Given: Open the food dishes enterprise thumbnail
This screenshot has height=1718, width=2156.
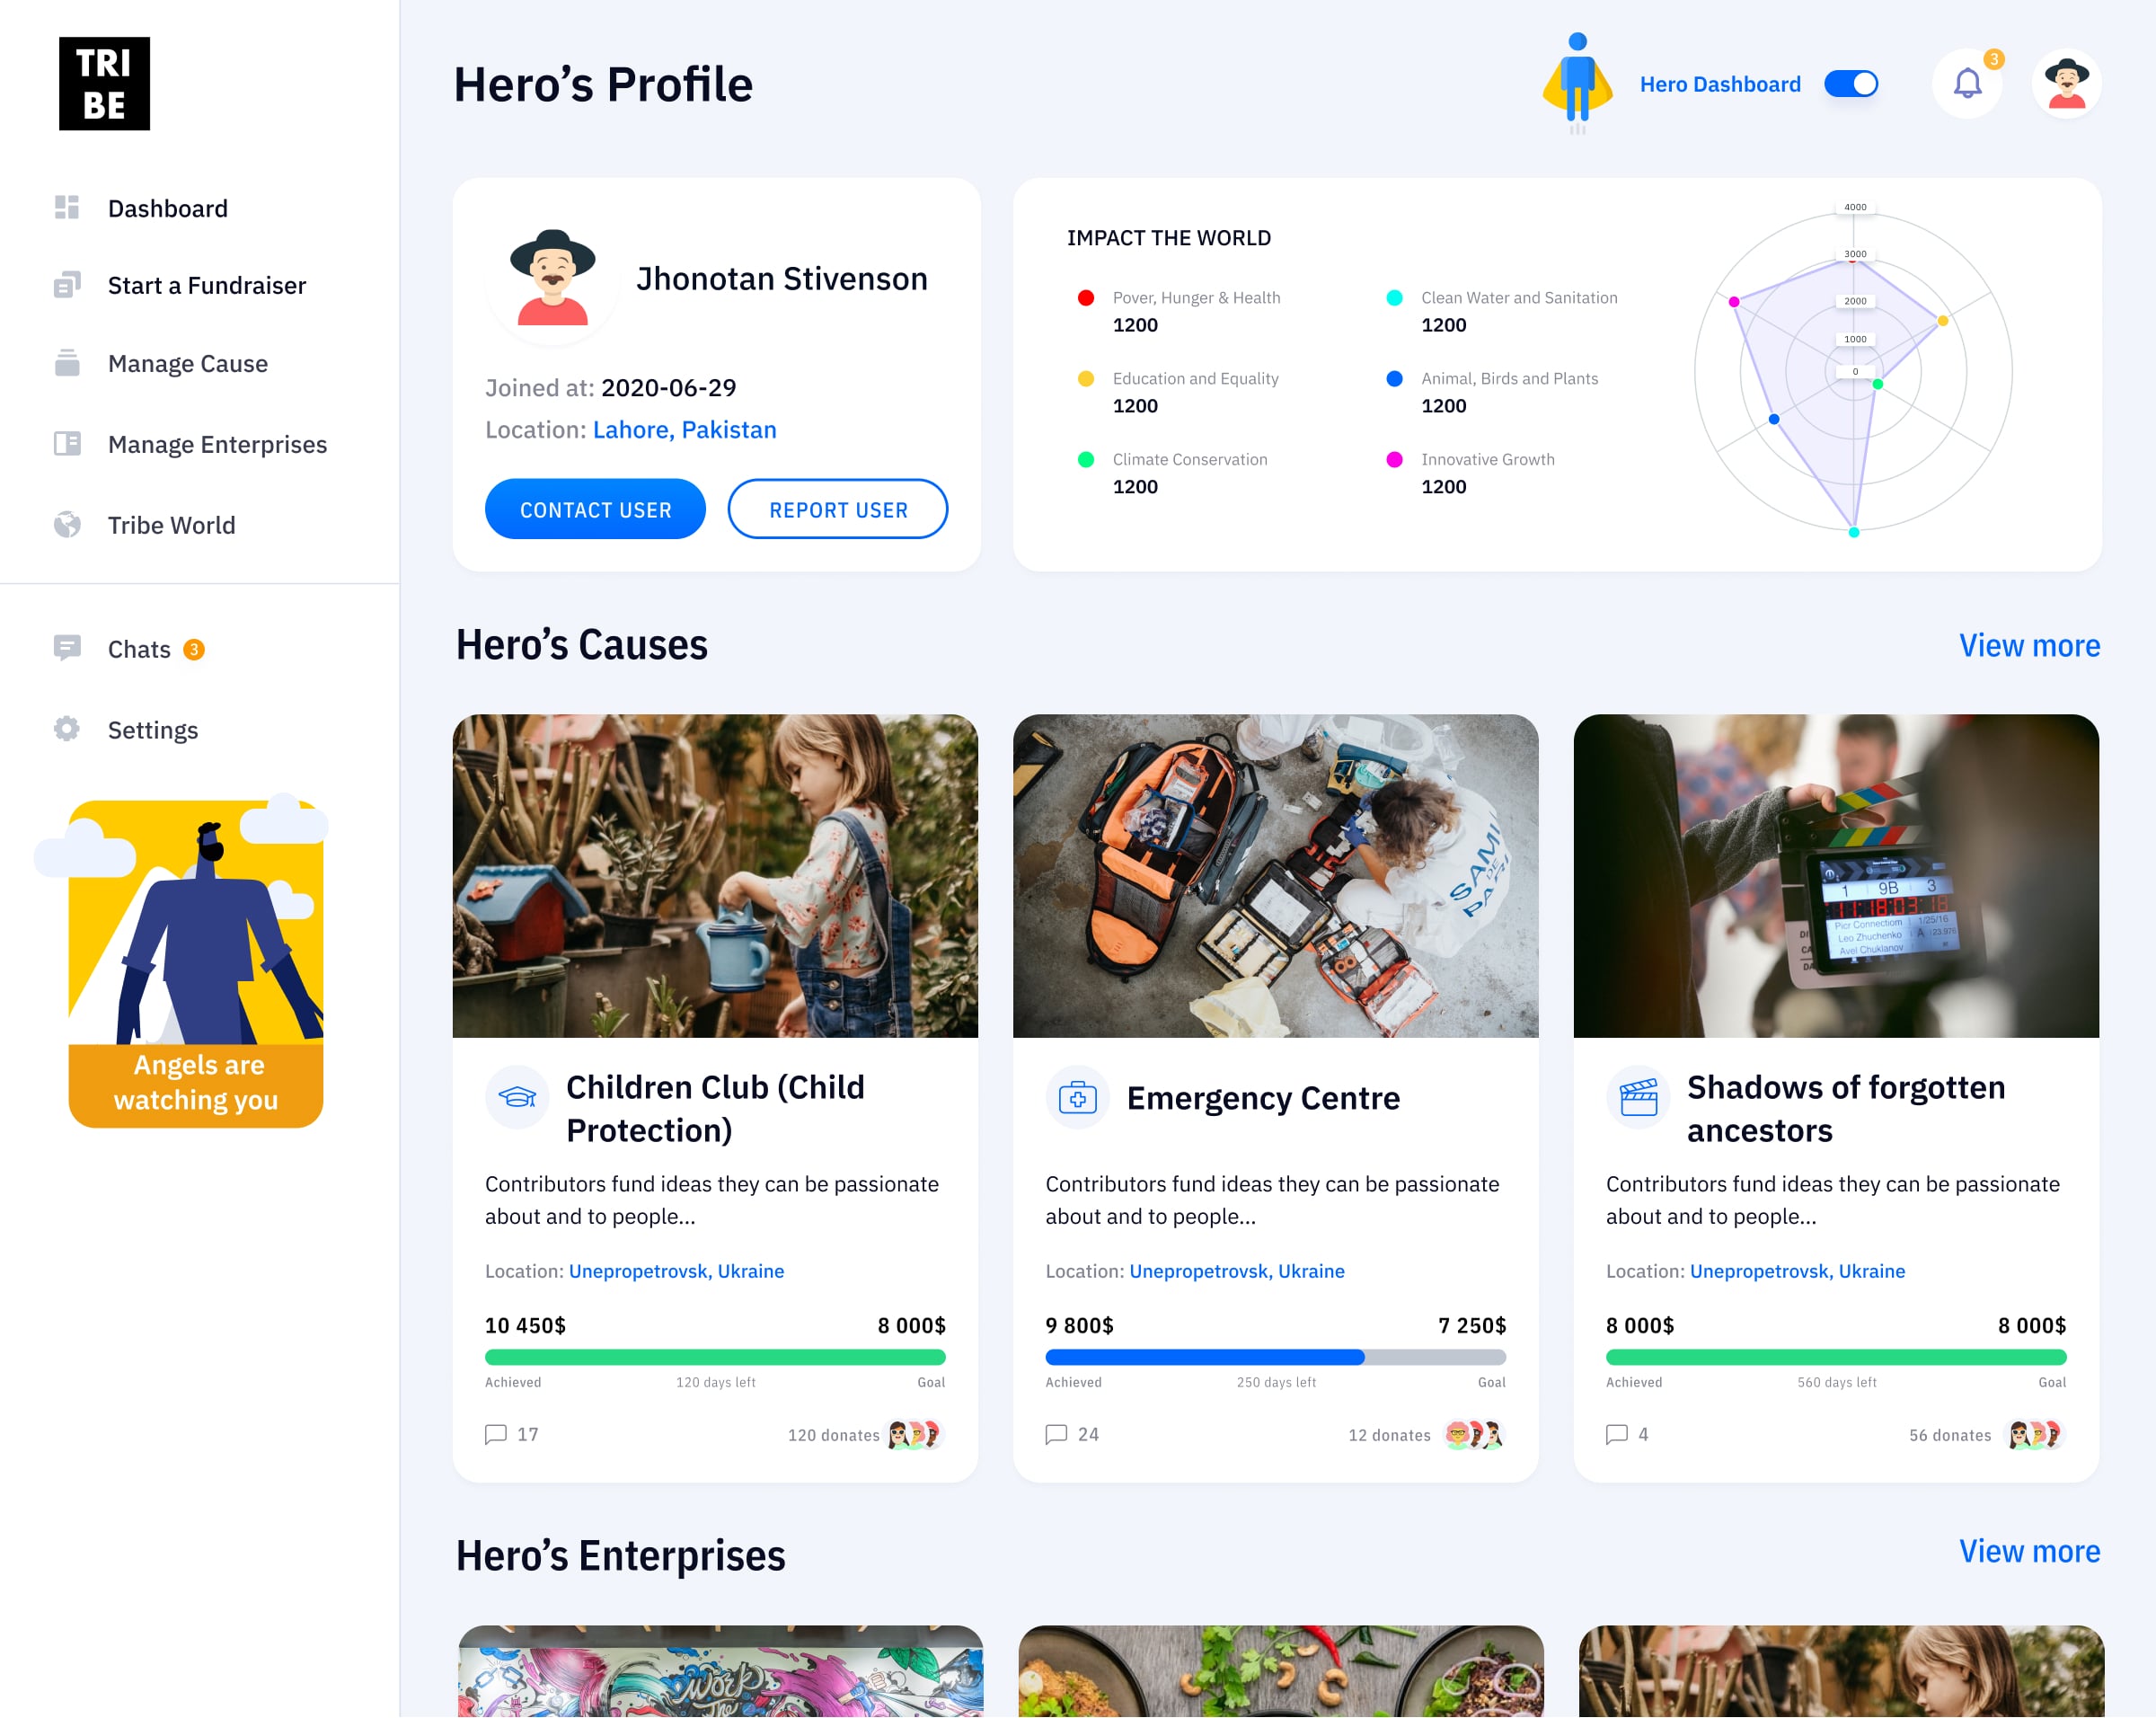Looking at the screenshot, I should (x=1281, y=1671).
